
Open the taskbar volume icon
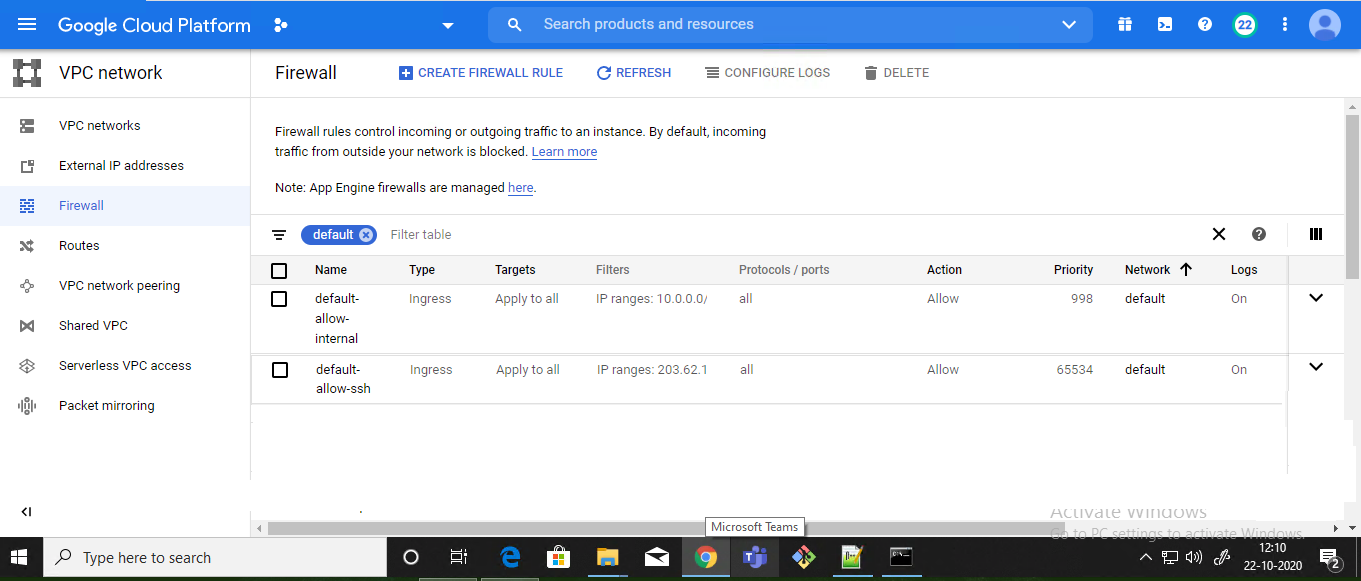[x=1194, y=557]
